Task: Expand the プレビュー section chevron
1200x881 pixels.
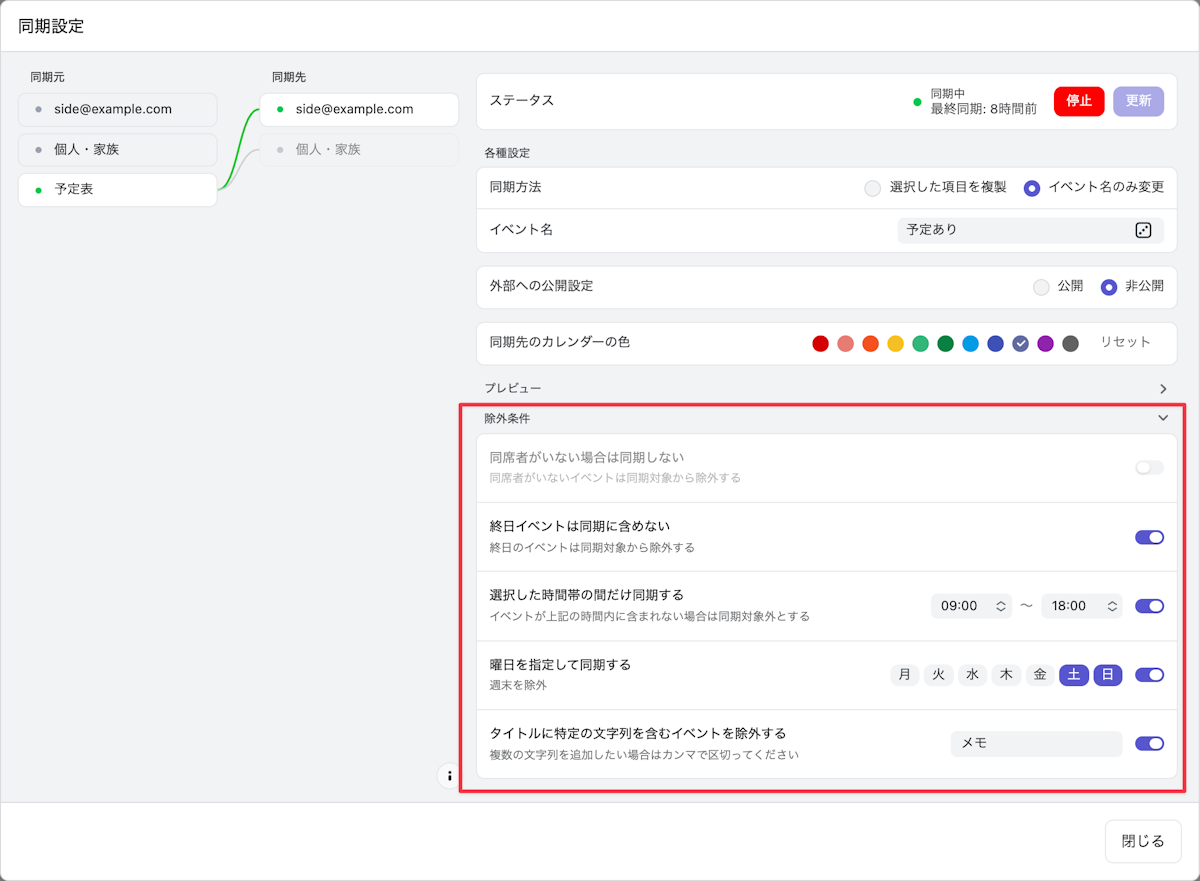Action: (1163, 388)
